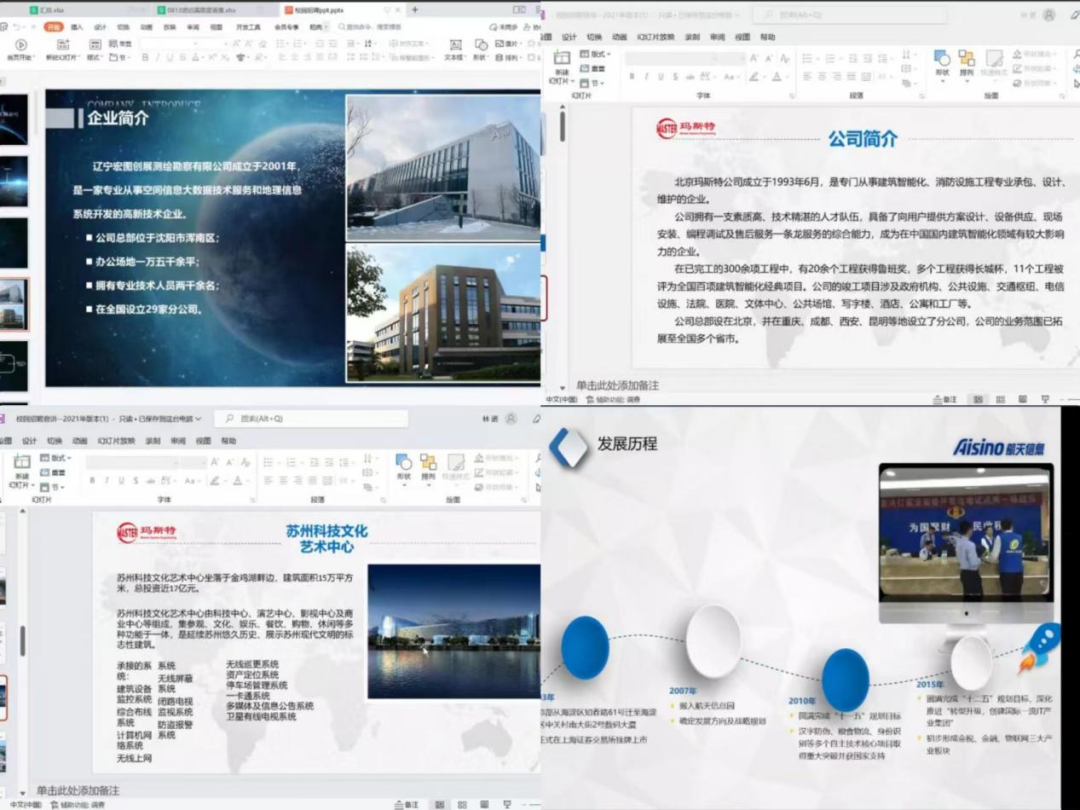The height and width of the screenshot is (810, 1080).
Task: Click 形状 shapes icon in WPS toolbar
Action: (x=481, y=44)
